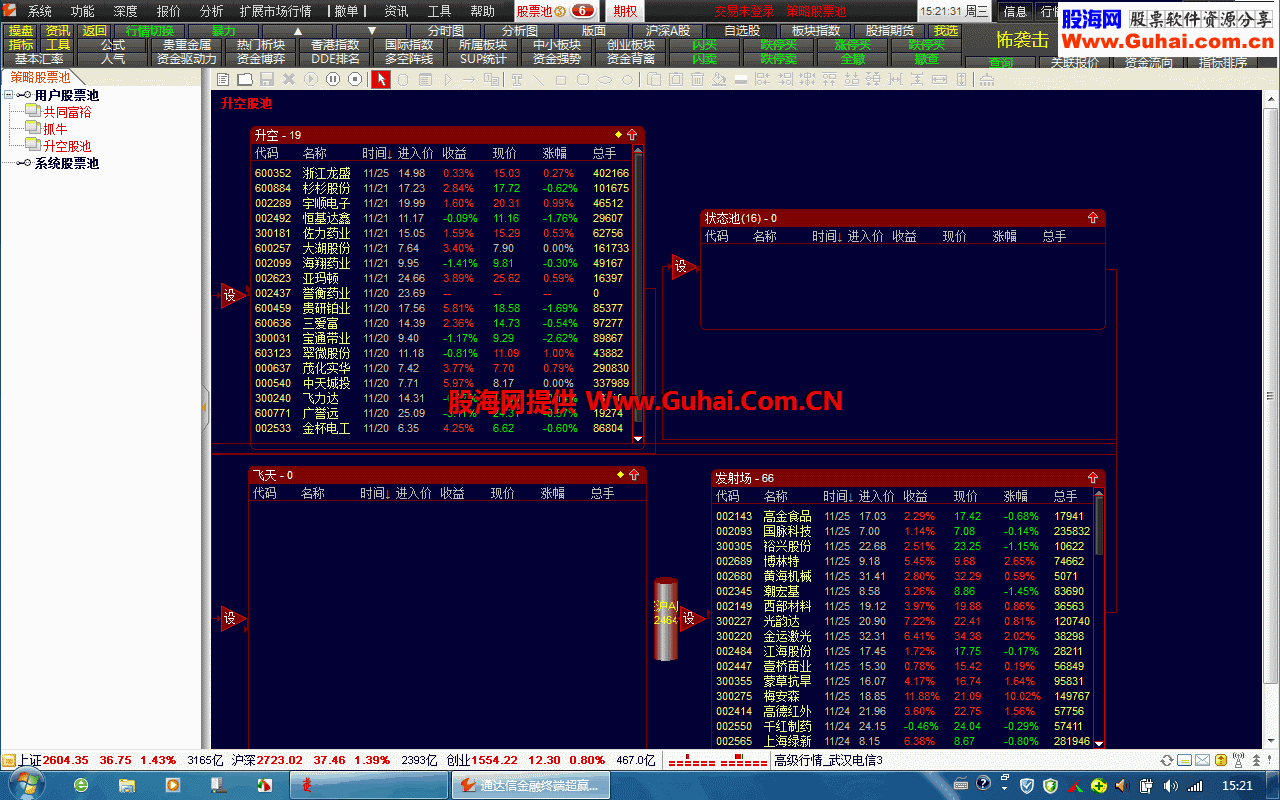Screen dimensions: 1280x800
Task: Click the up triangle toolbar button
Action: tap(297, 31)
